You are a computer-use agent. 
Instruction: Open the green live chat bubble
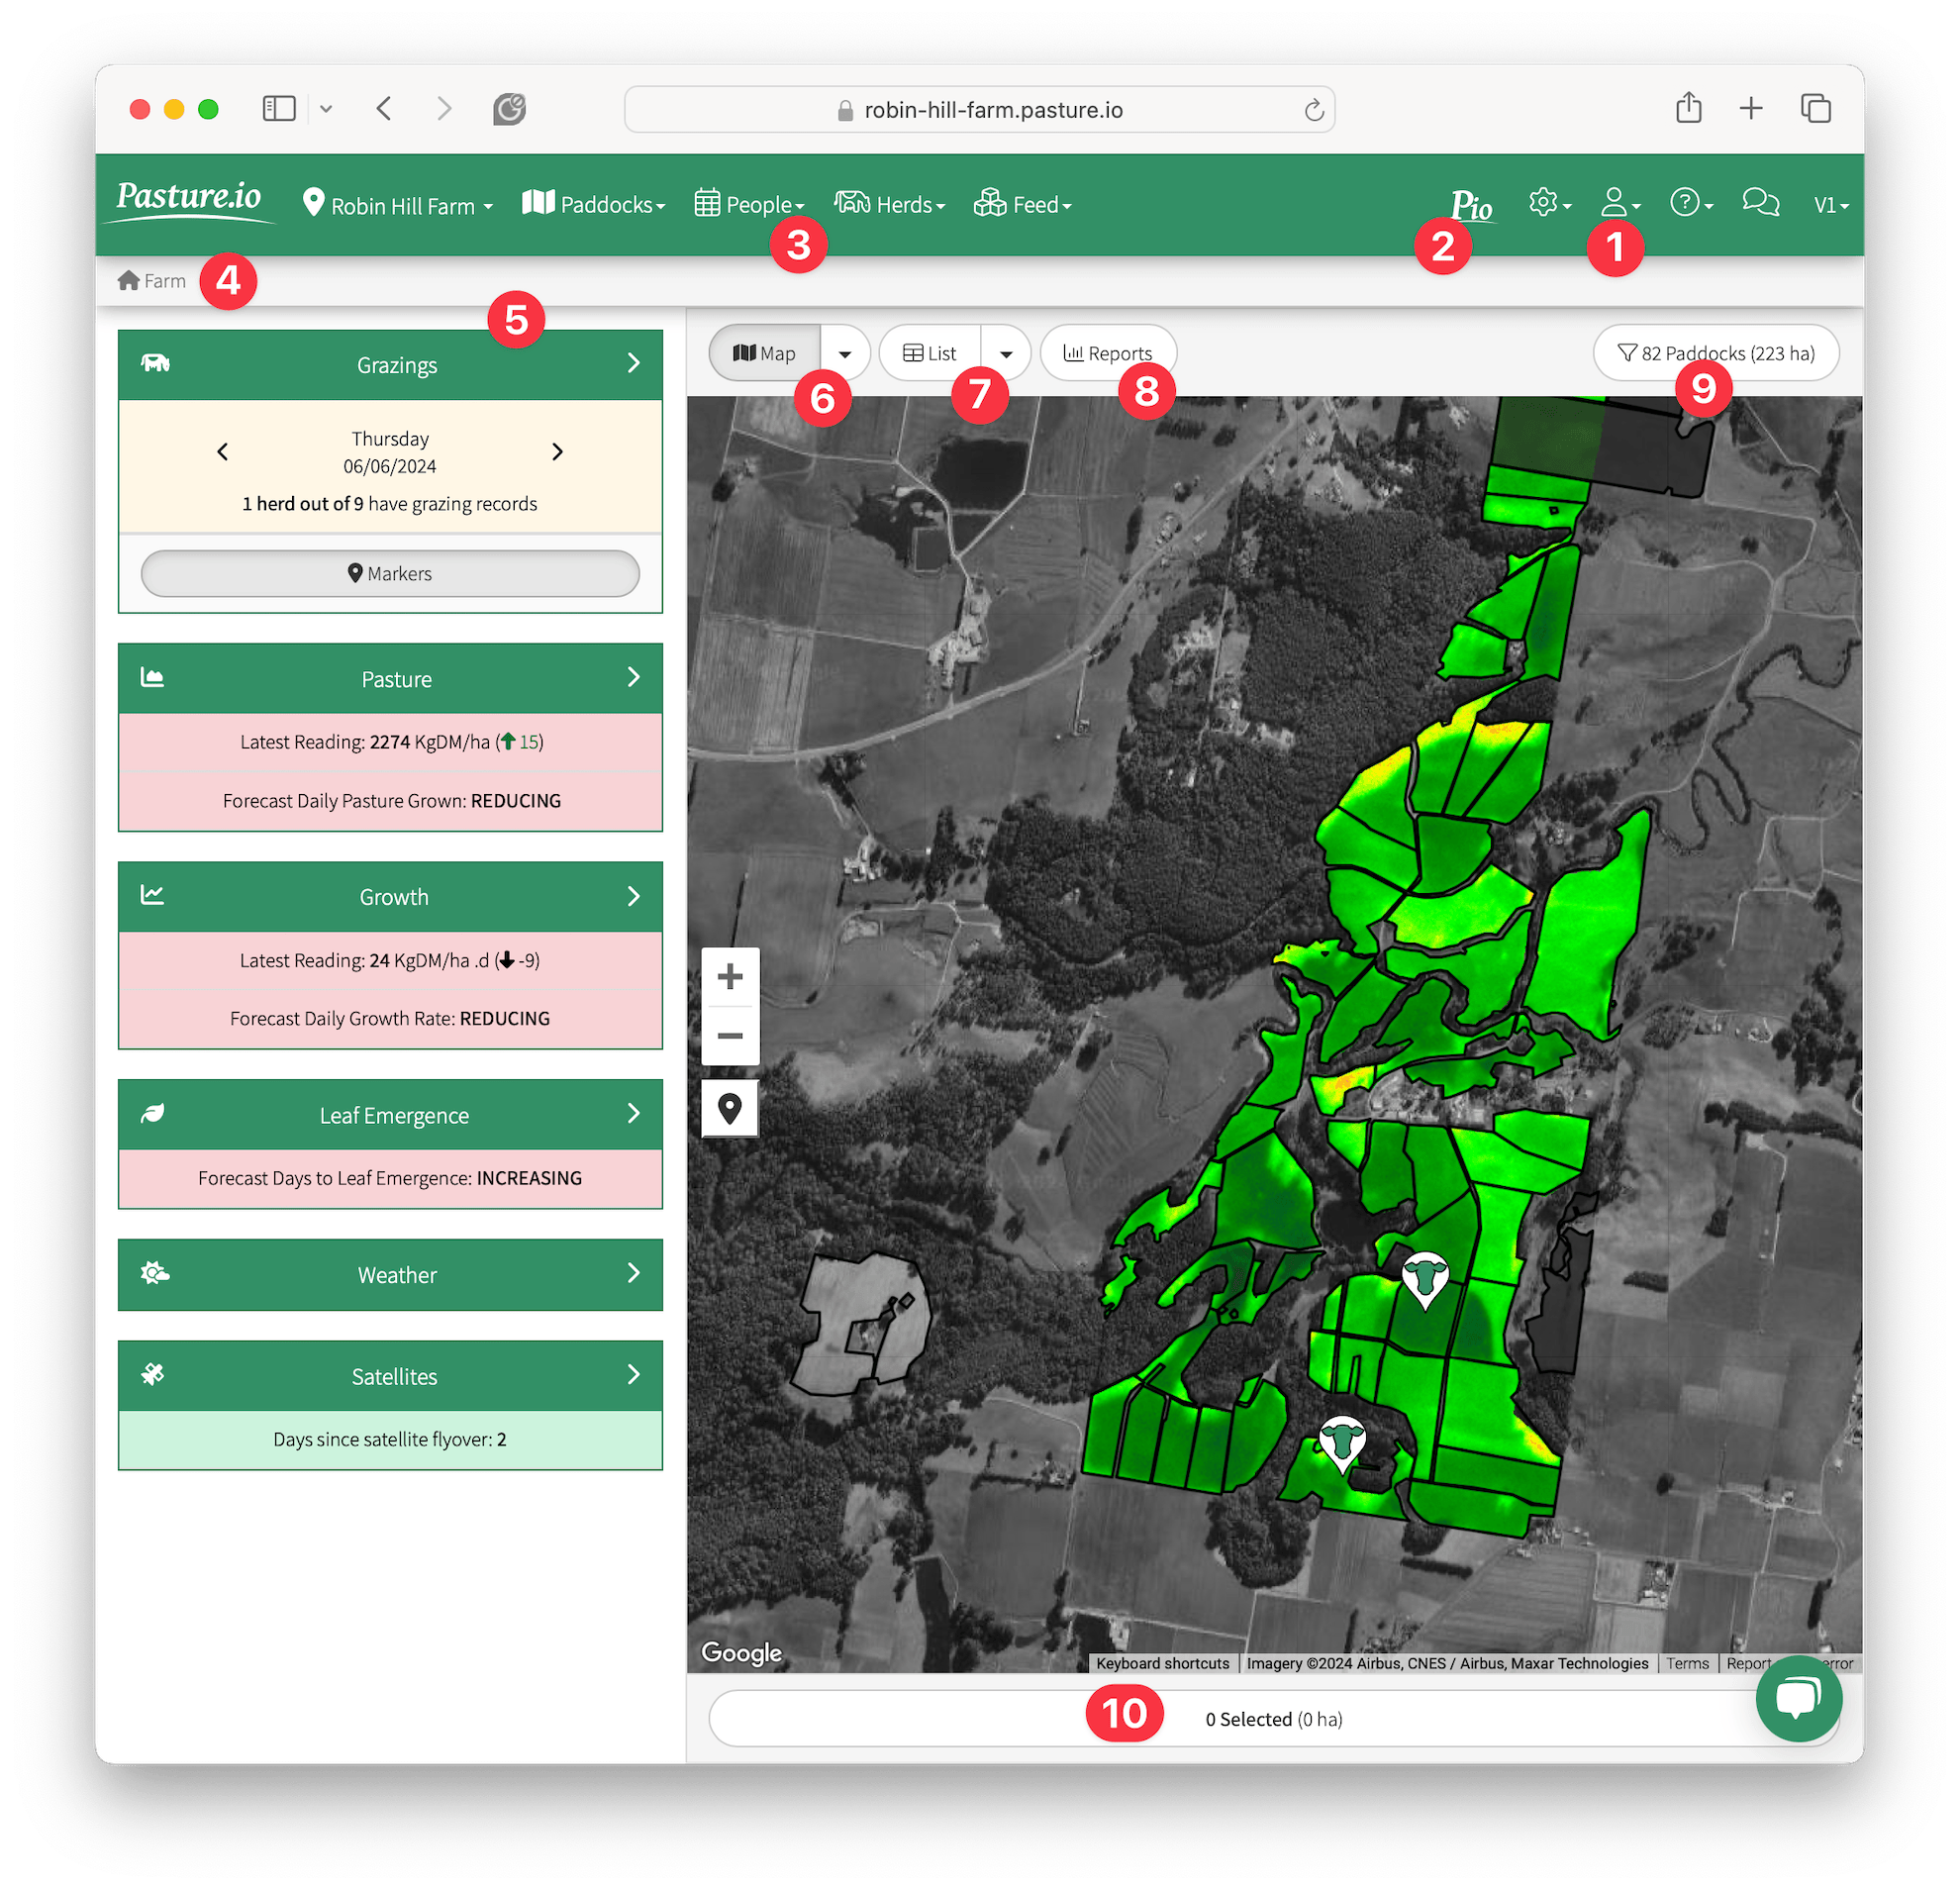1798,1698
